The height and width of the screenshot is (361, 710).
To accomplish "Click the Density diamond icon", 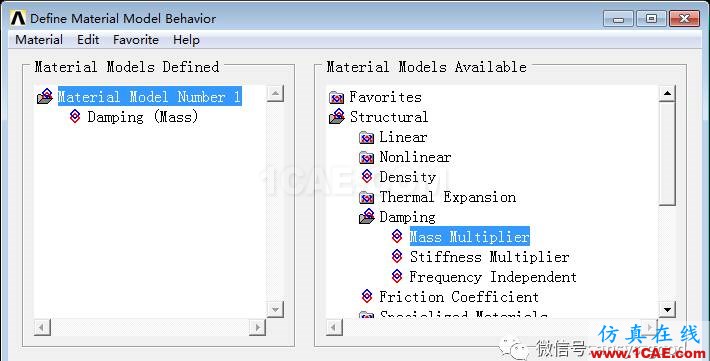I will pyautogui.click(x=367, y=176).
